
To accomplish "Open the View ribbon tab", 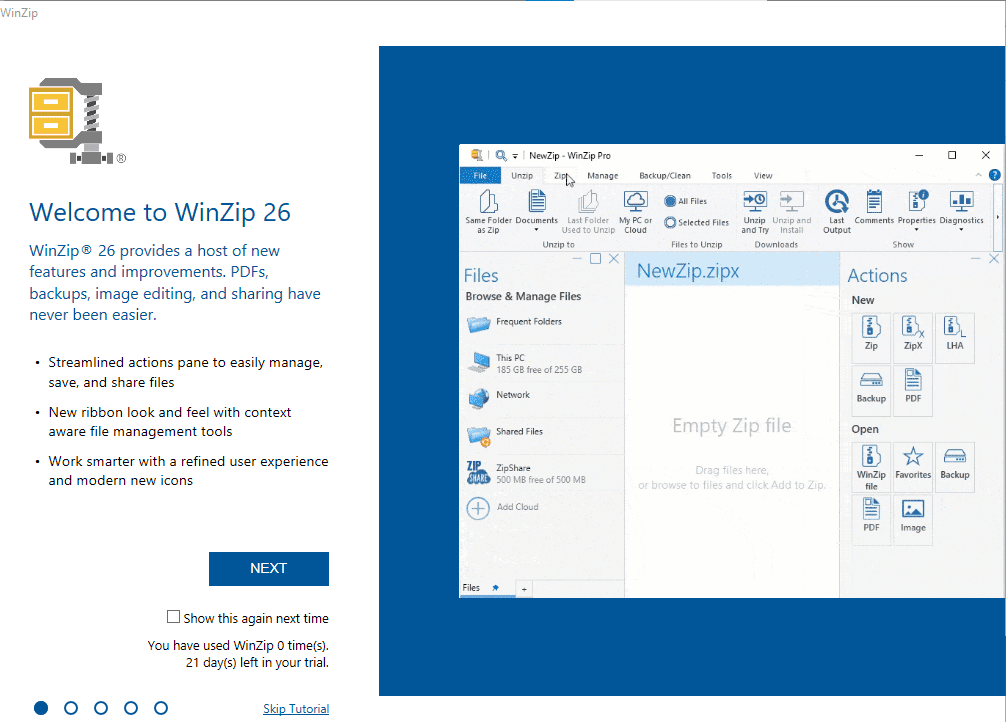I will [x=763, y=175].
